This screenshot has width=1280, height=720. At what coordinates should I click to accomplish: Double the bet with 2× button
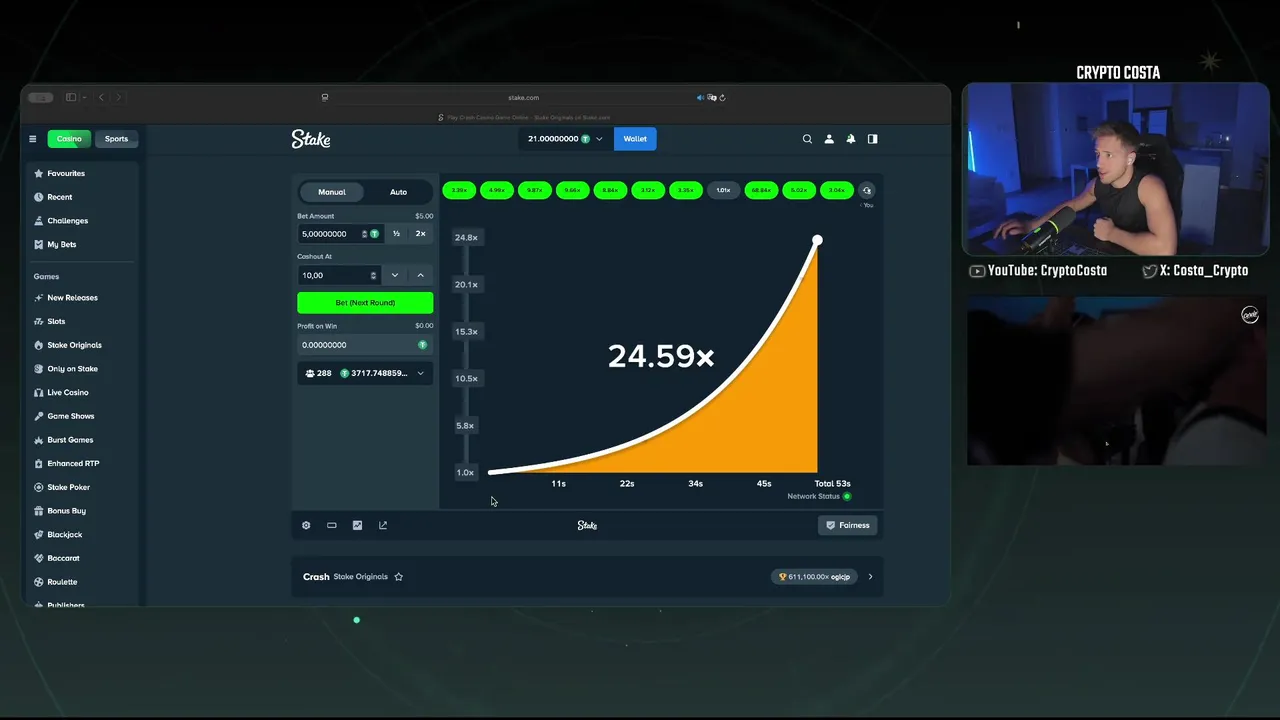tap(420, 234)
